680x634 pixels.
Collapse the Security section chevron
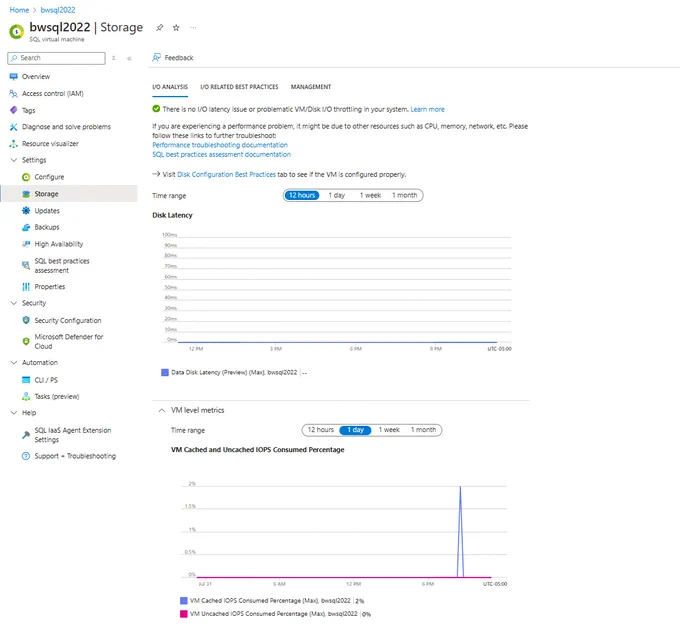point(13,303)
